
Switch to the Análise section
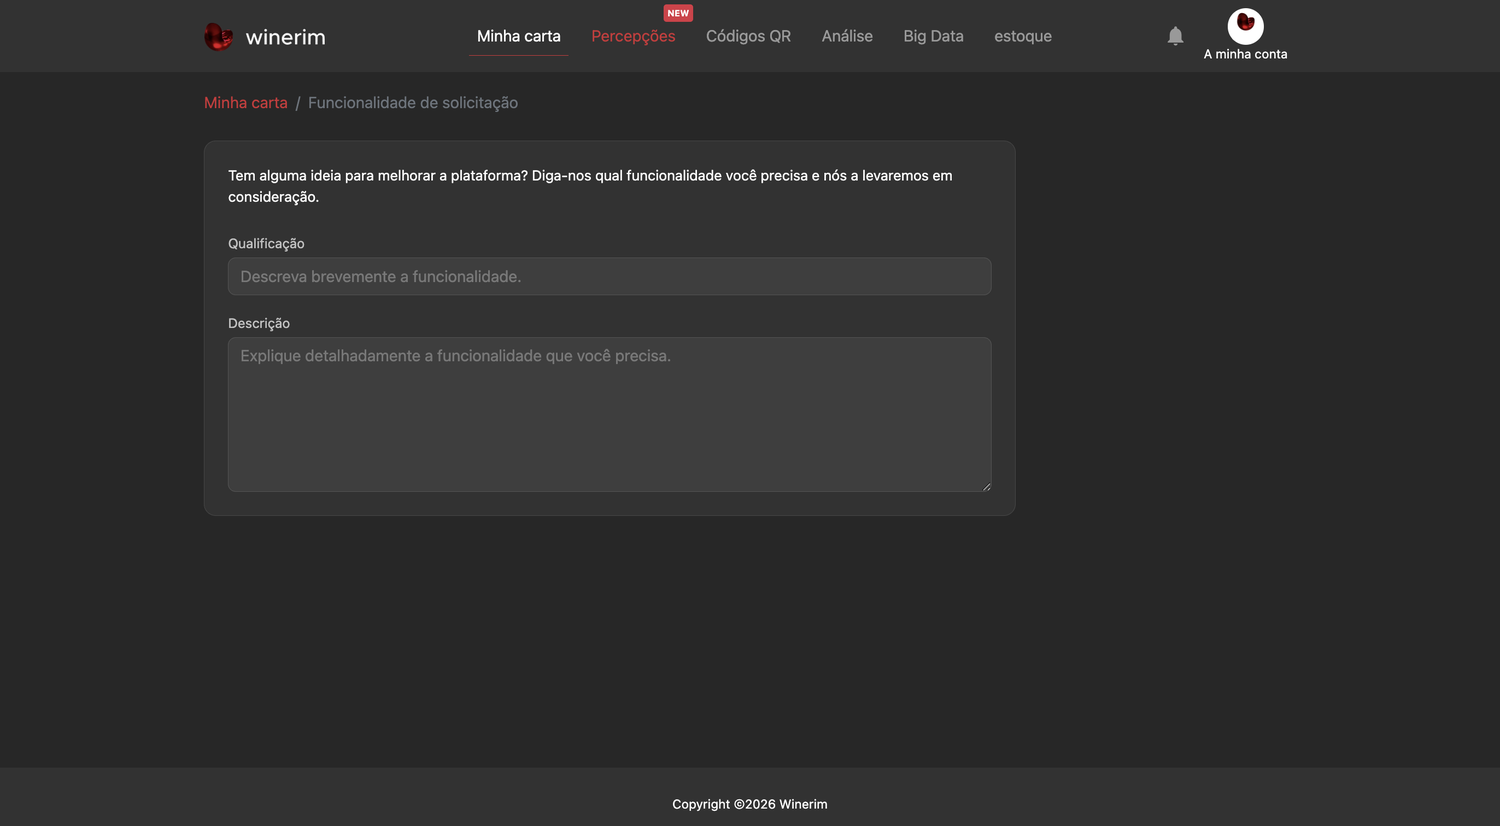[x=847, y=36]
